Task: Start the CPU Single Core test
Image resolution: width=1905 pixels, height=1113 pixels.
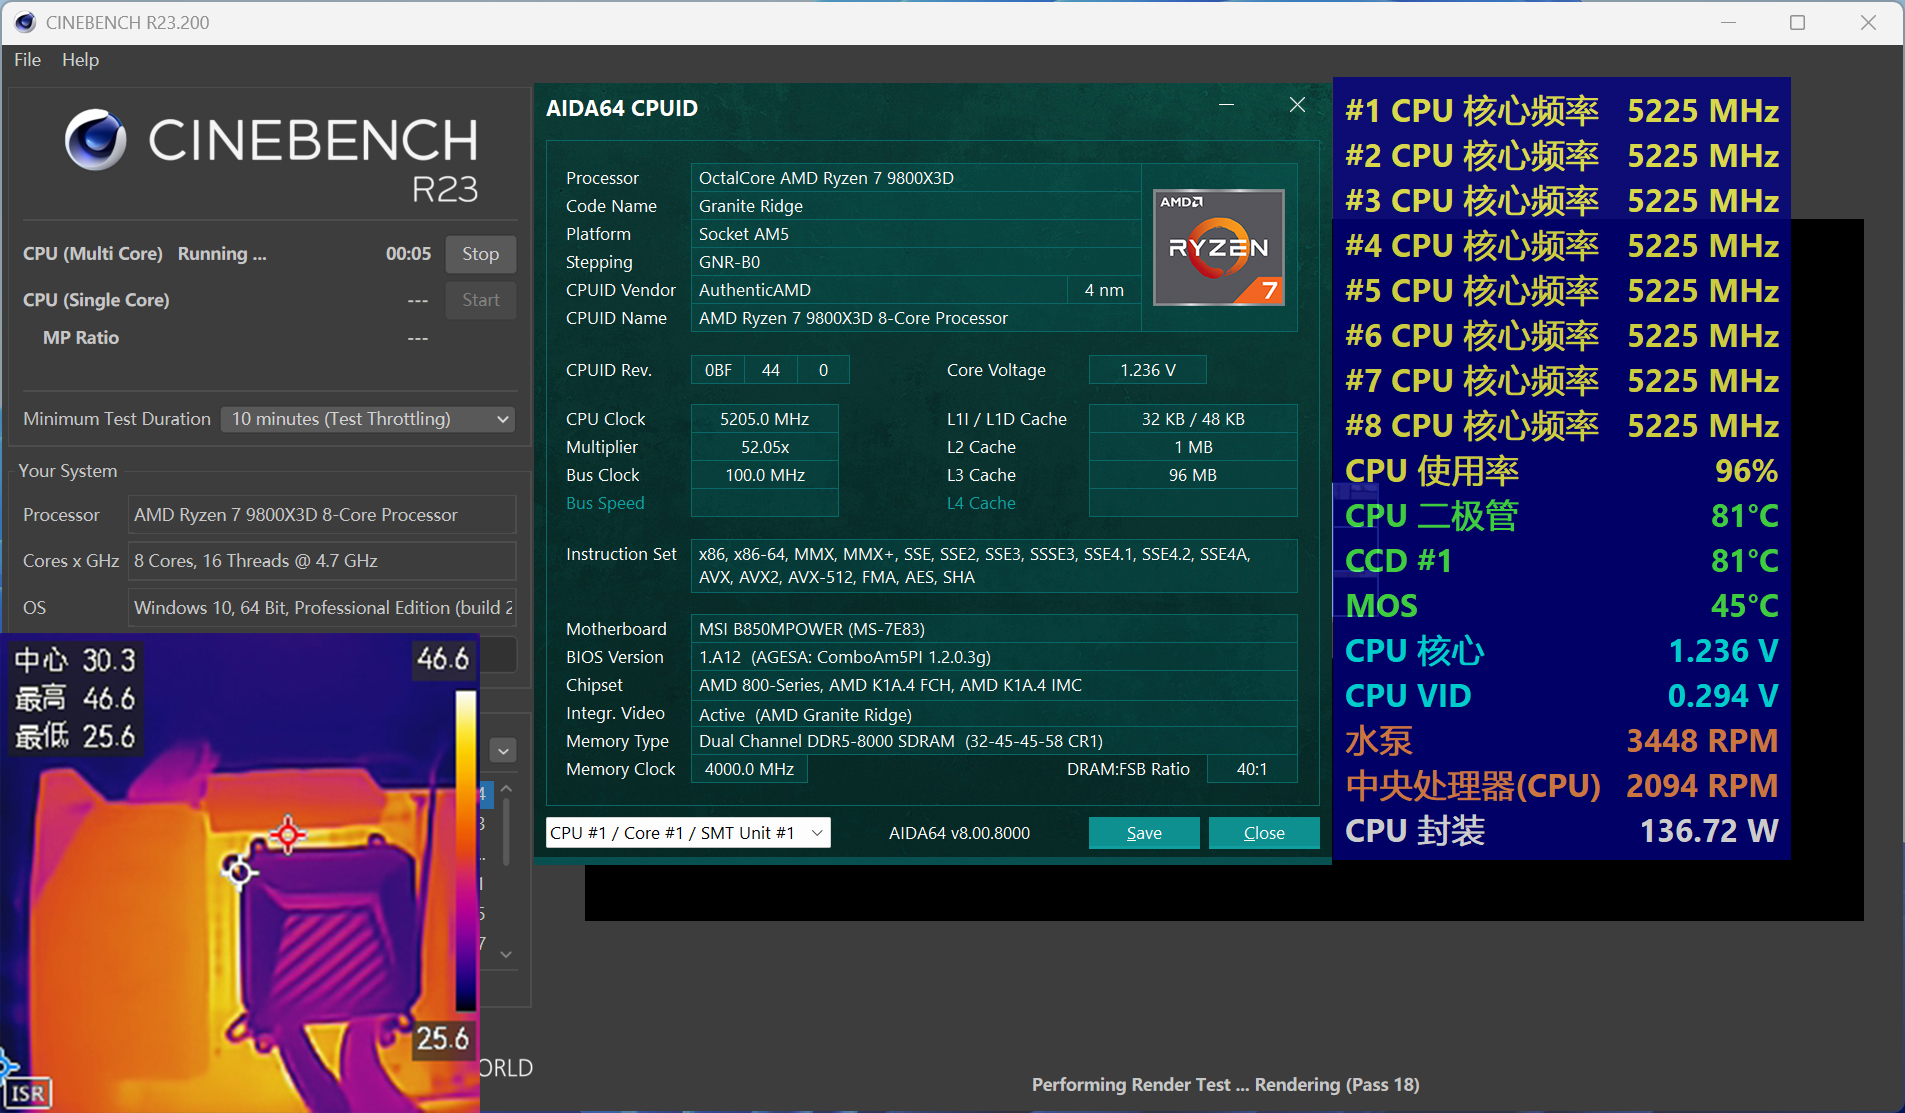Action: pyautogui.click(x=480, y=300)
